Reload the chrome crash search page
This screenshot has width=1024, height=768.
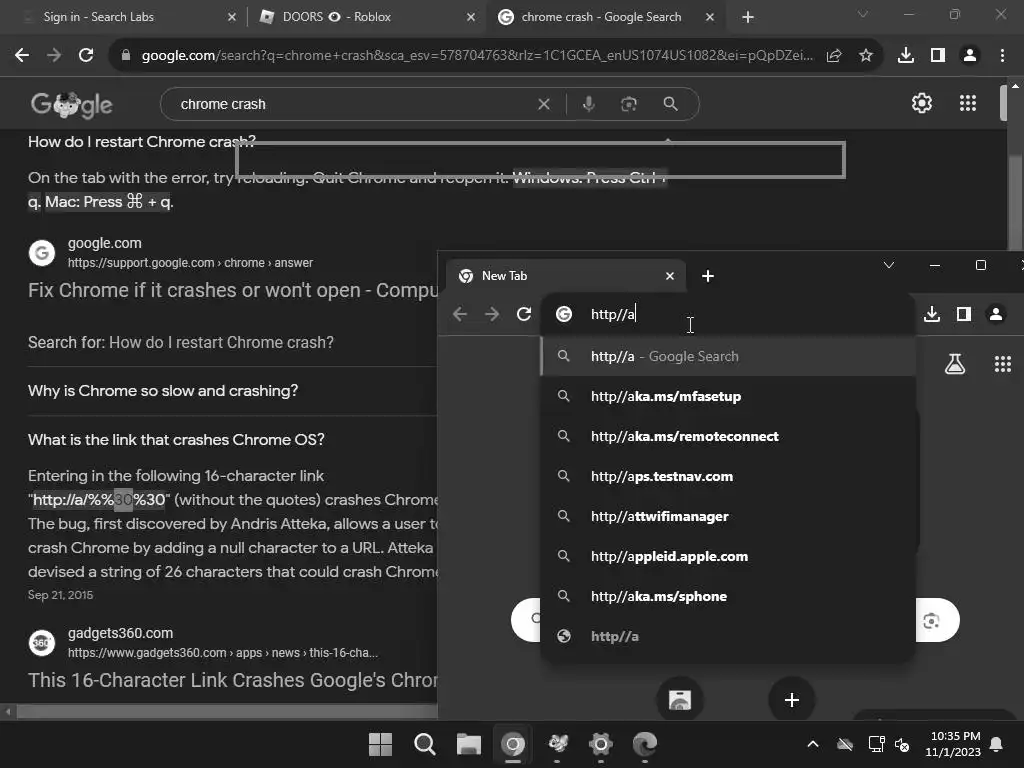pos(86,56)
